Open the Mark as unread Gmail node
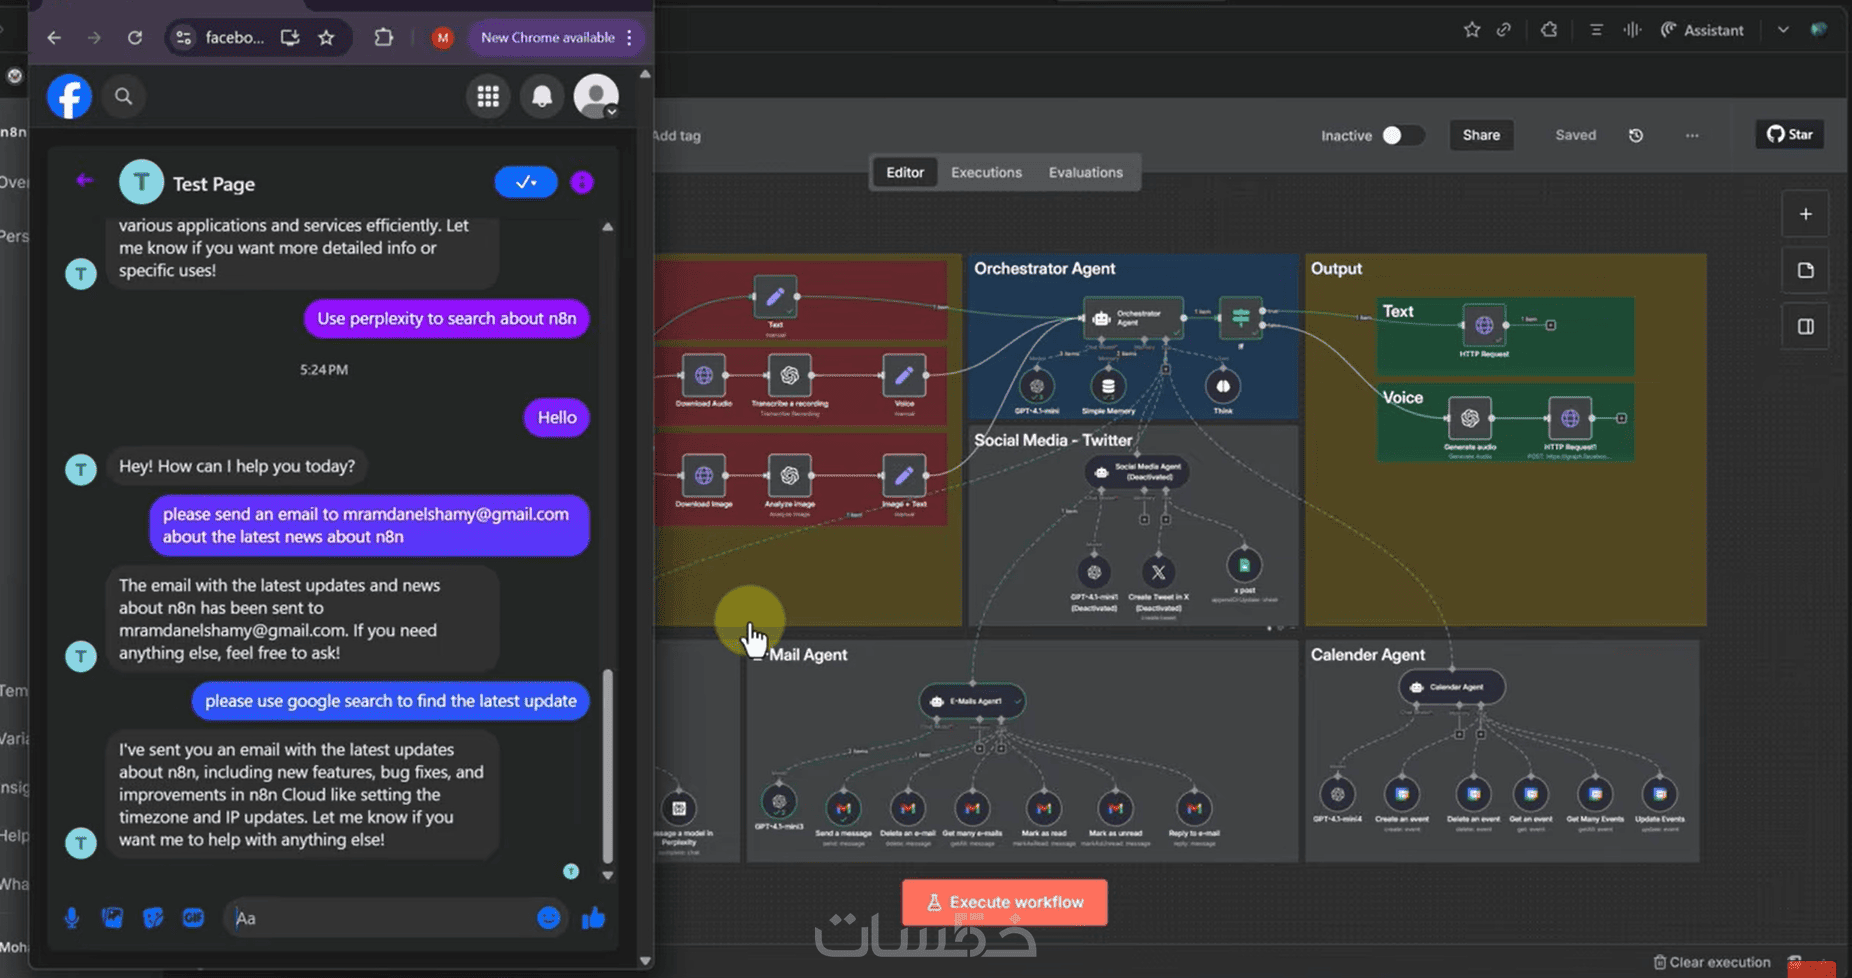Viewport: 1852px width, 978px height. point(1115,808)
